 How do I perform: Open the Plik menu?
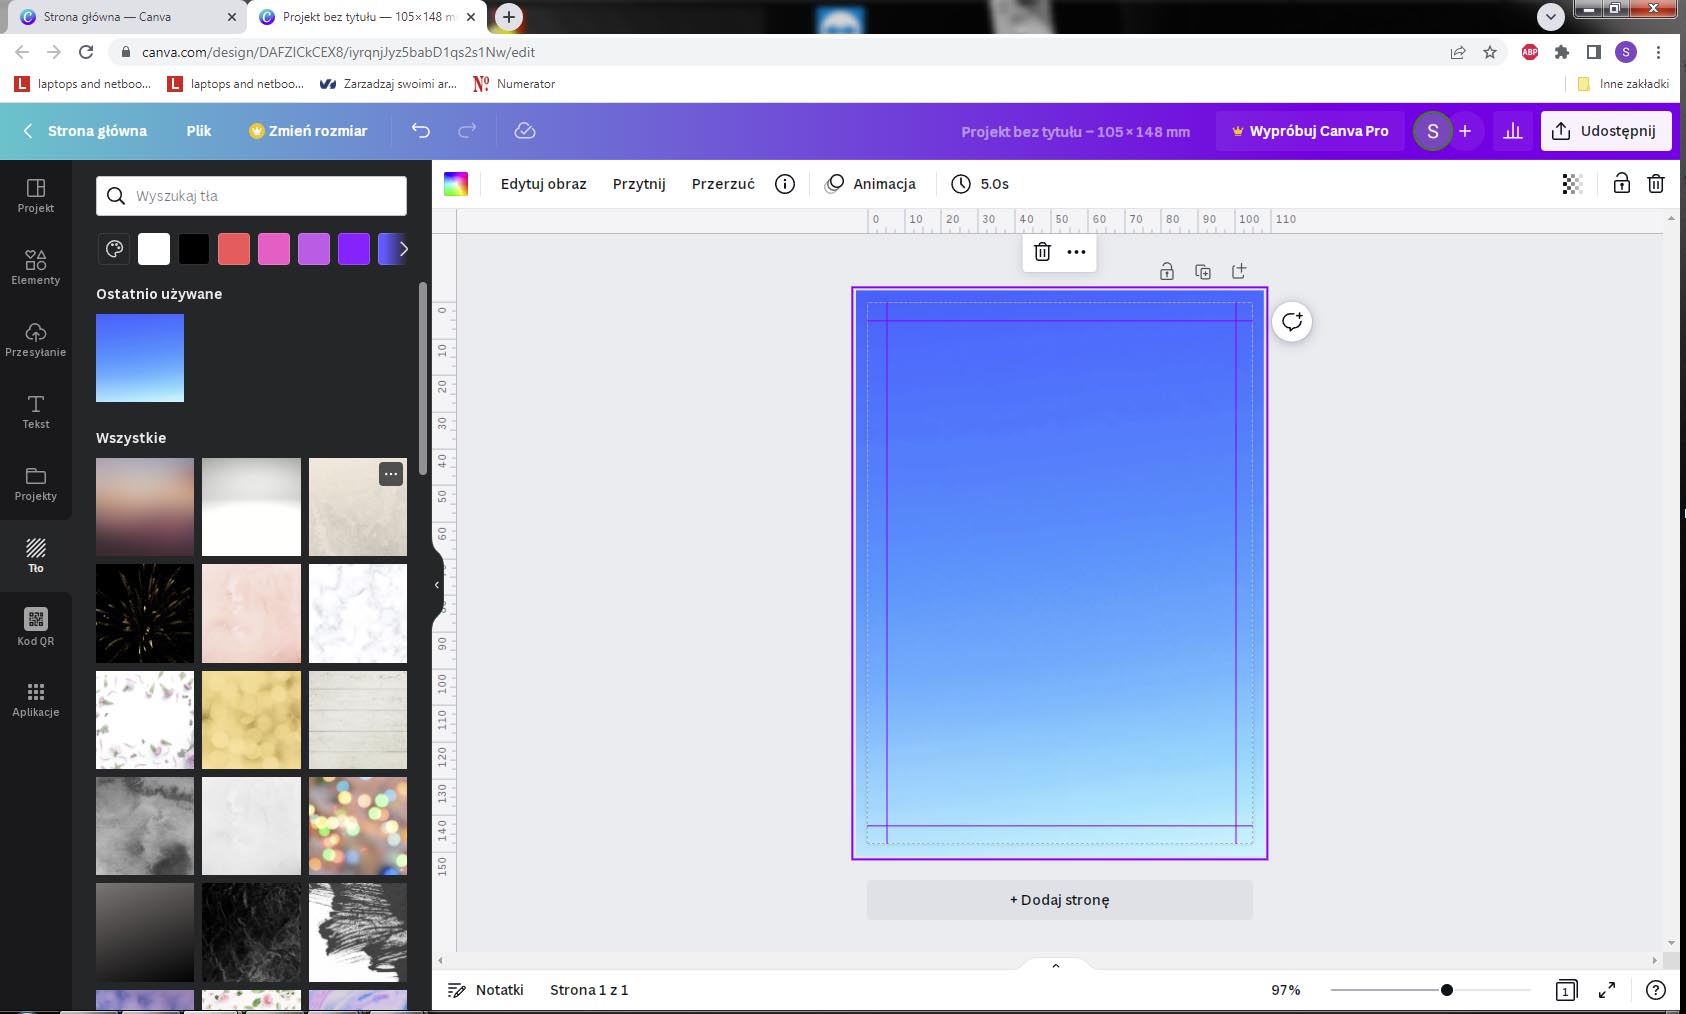[199, 131]
